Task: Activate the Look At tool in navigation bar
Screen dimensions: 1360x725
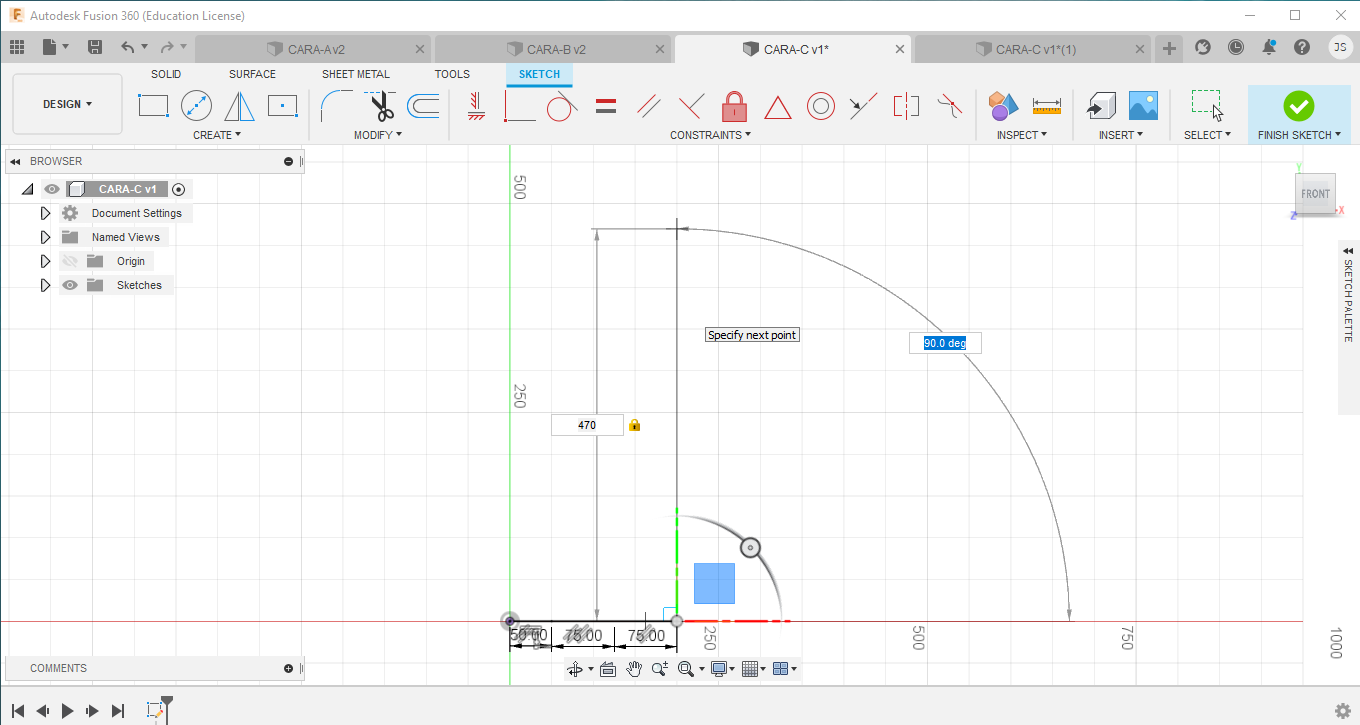Action: click(x=607, y=669)
